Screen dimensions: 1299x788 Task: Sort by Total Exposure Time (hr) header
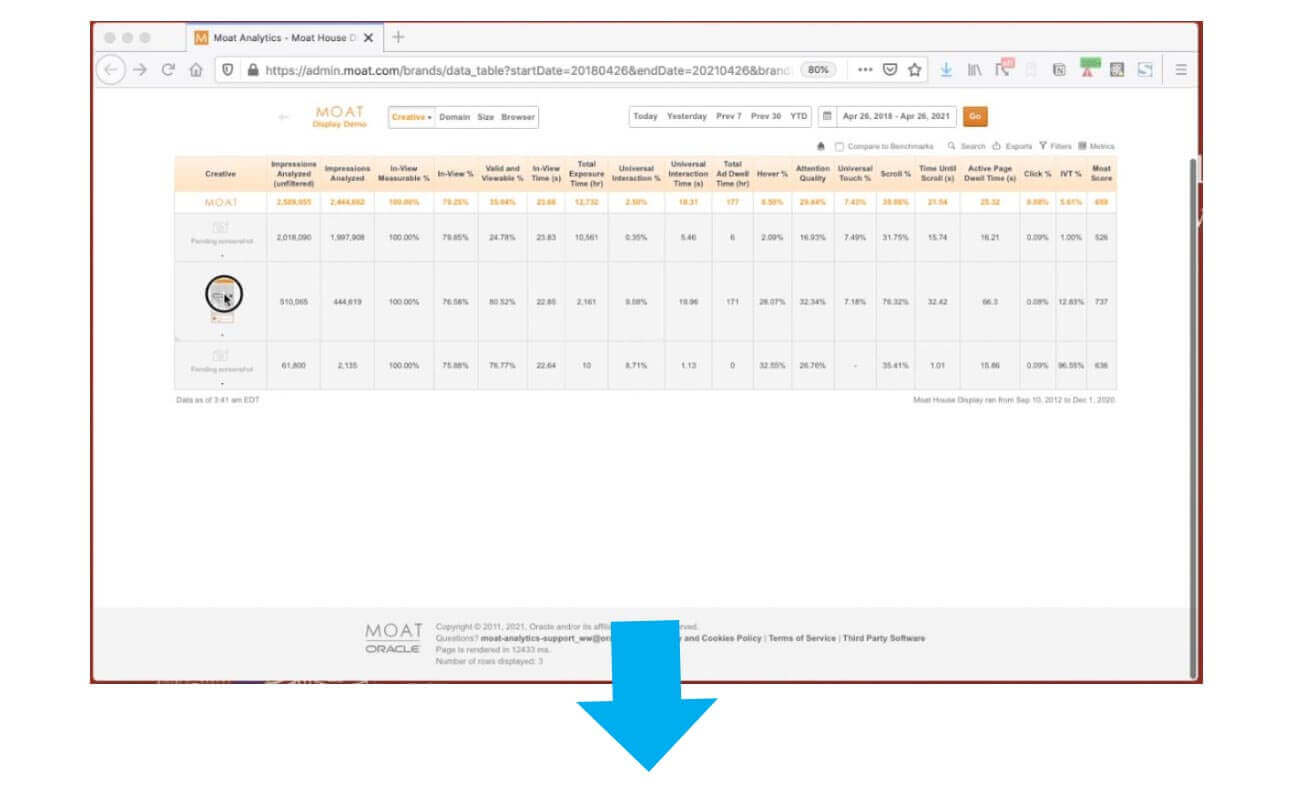pyautogui.click(x=586, y=174)
